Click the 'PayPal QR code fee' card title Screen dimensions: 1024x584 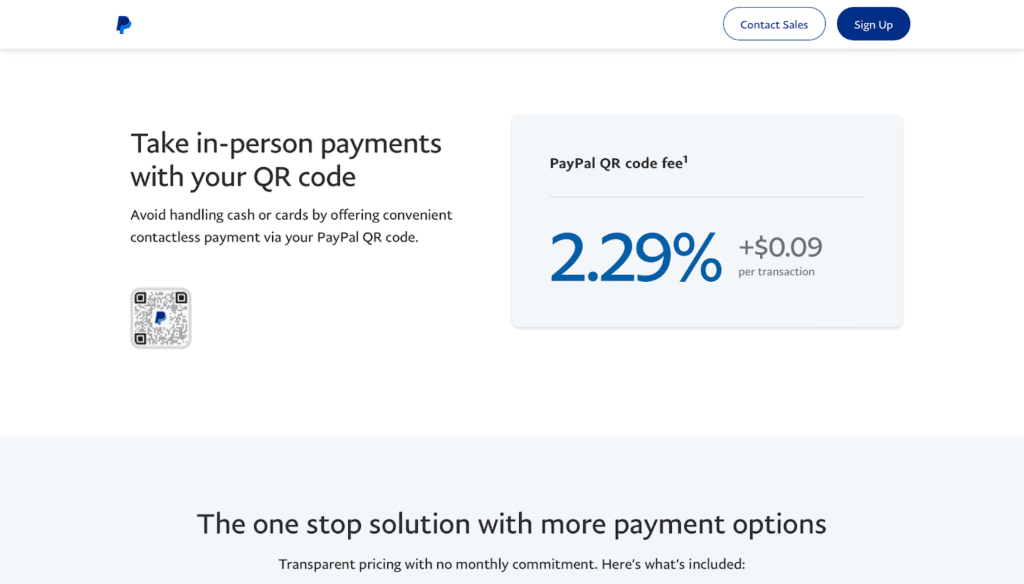[615, 163]
